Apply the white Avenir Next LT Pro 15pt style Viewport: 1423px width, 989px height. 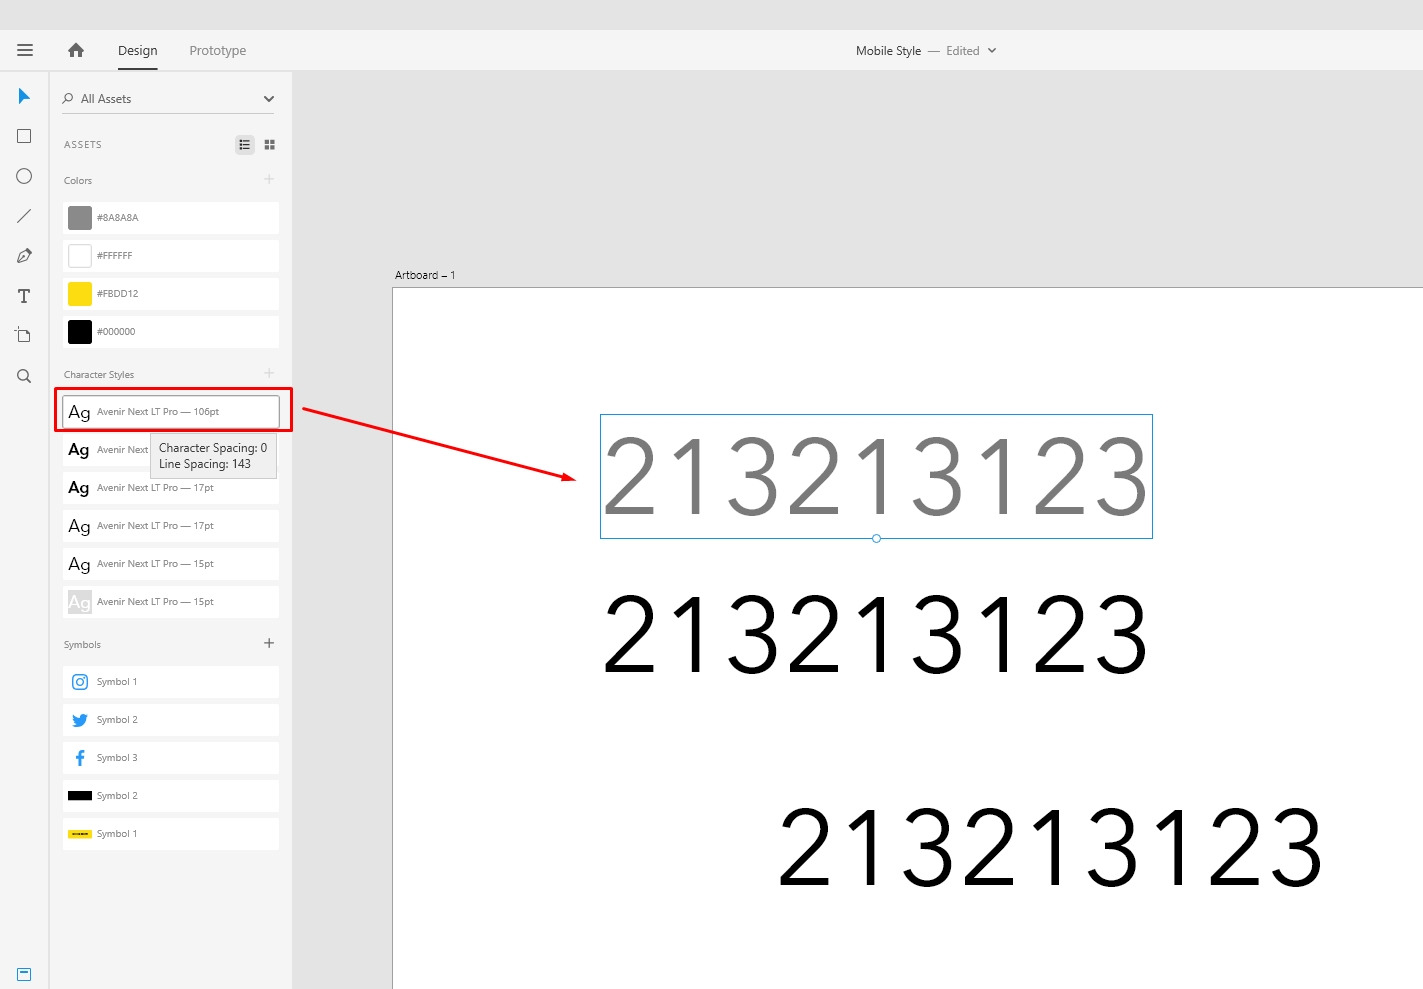(x=171, y=601)
